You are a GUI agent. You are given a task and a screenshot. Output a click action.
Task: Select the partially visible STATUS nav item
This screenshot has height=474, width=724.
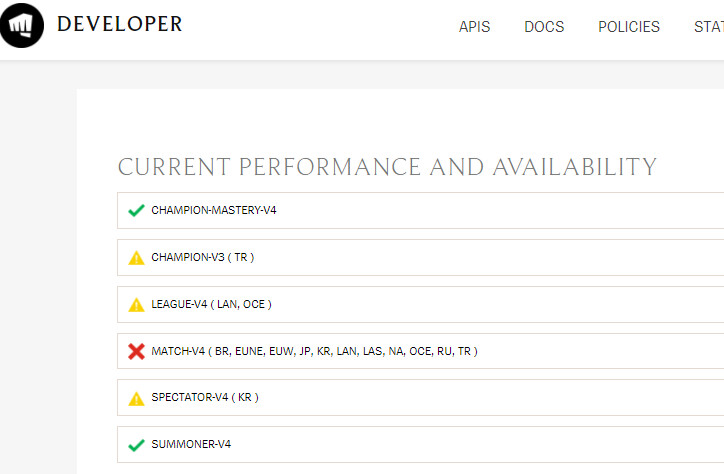click(x=708, y=27)
